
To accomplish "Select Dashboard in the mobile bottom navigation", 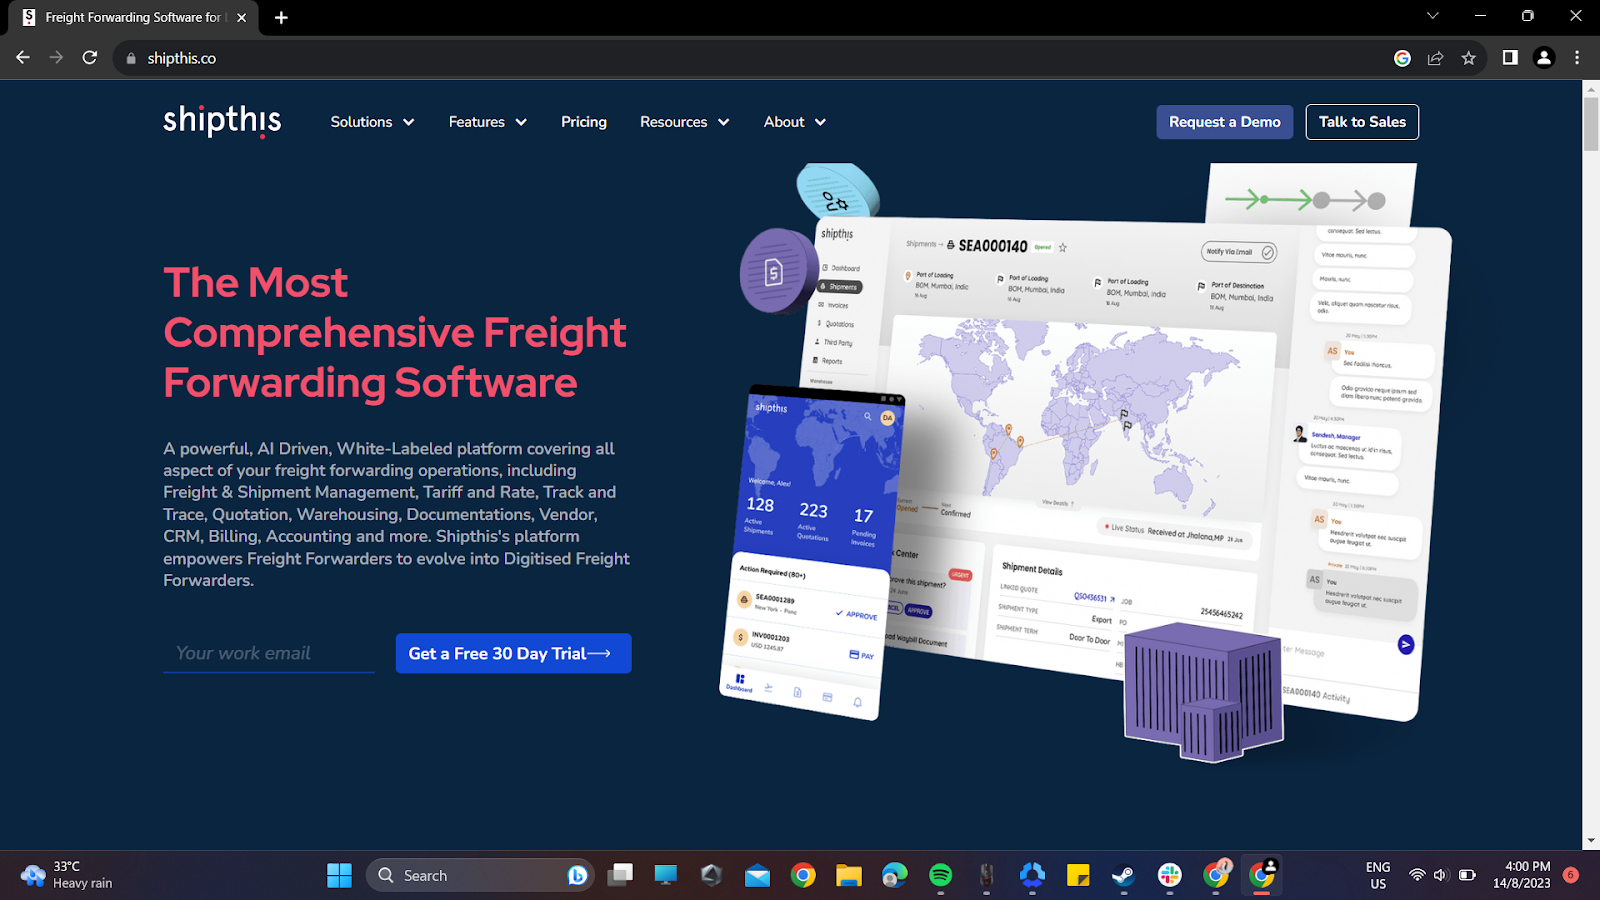I will 739,686.
